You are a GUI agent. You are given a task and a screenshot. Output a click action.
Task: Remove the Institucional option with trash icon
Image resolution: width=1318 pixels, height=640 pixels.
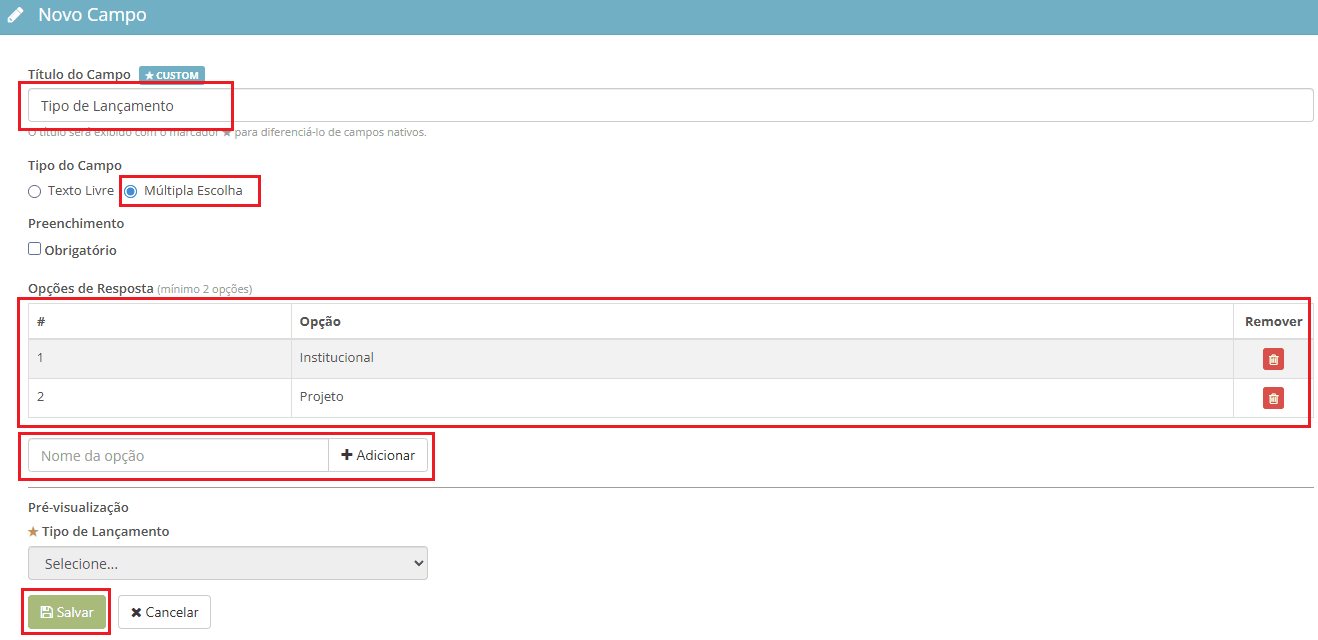click(1273, 359)
